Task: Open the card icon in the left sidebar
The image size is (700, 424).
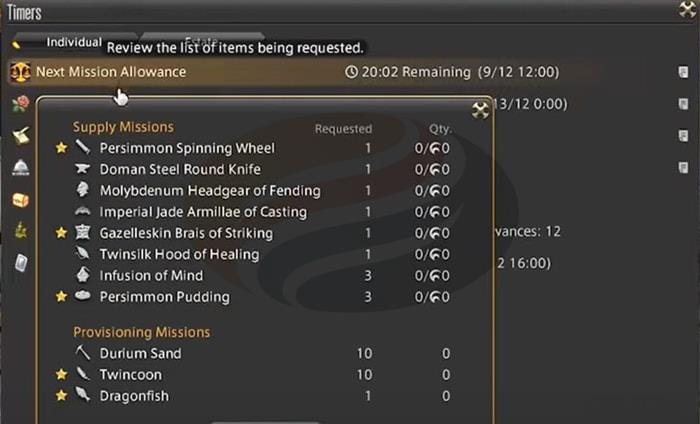Action: [x=21, y=263]
